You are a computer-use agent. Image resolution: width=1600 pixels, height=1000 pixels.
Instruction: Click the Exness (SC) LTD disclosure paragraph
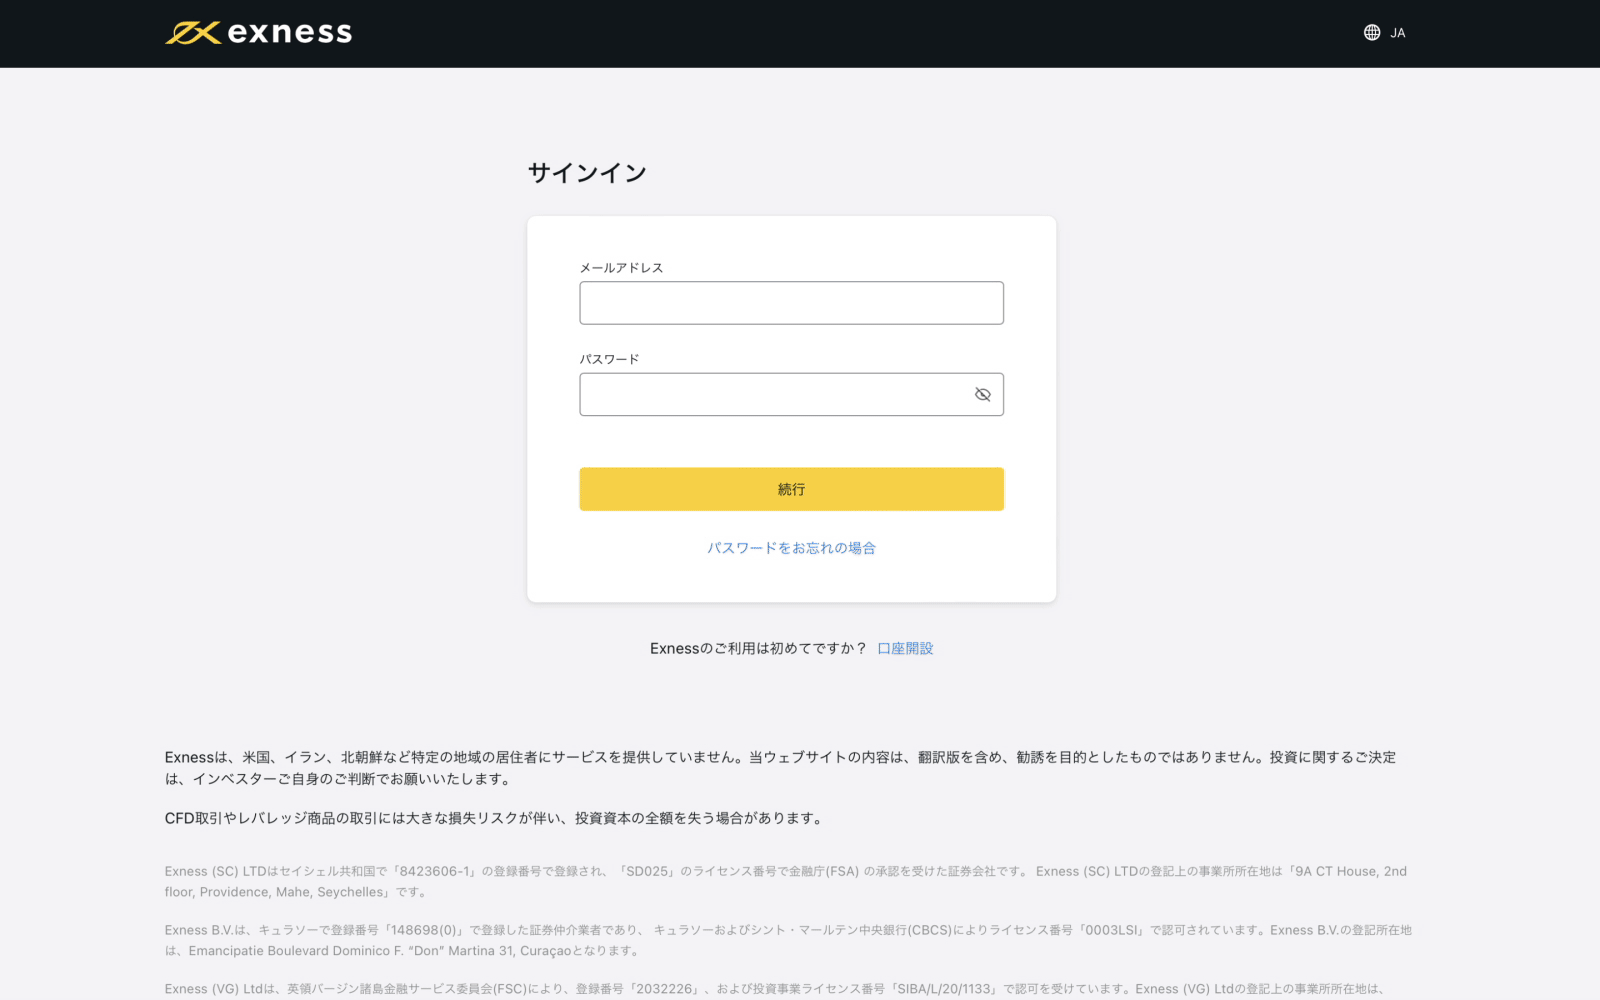pos(787,882)
